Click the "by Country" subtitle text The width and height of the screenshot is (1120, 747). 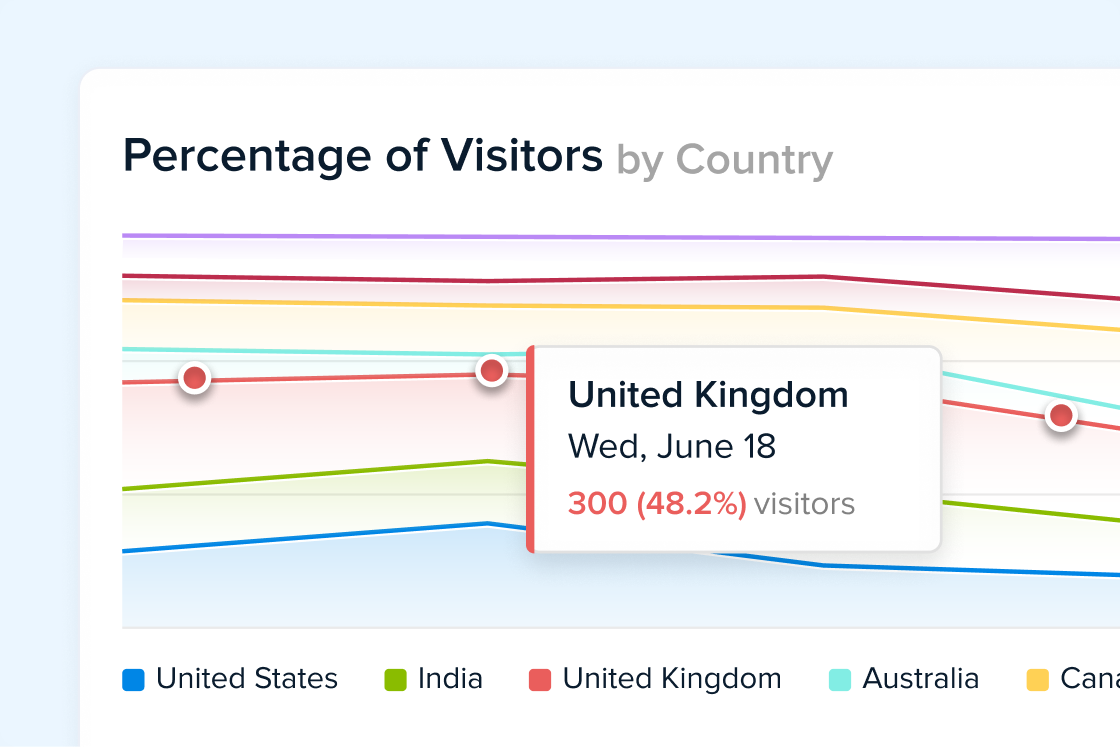pos(724,160)
